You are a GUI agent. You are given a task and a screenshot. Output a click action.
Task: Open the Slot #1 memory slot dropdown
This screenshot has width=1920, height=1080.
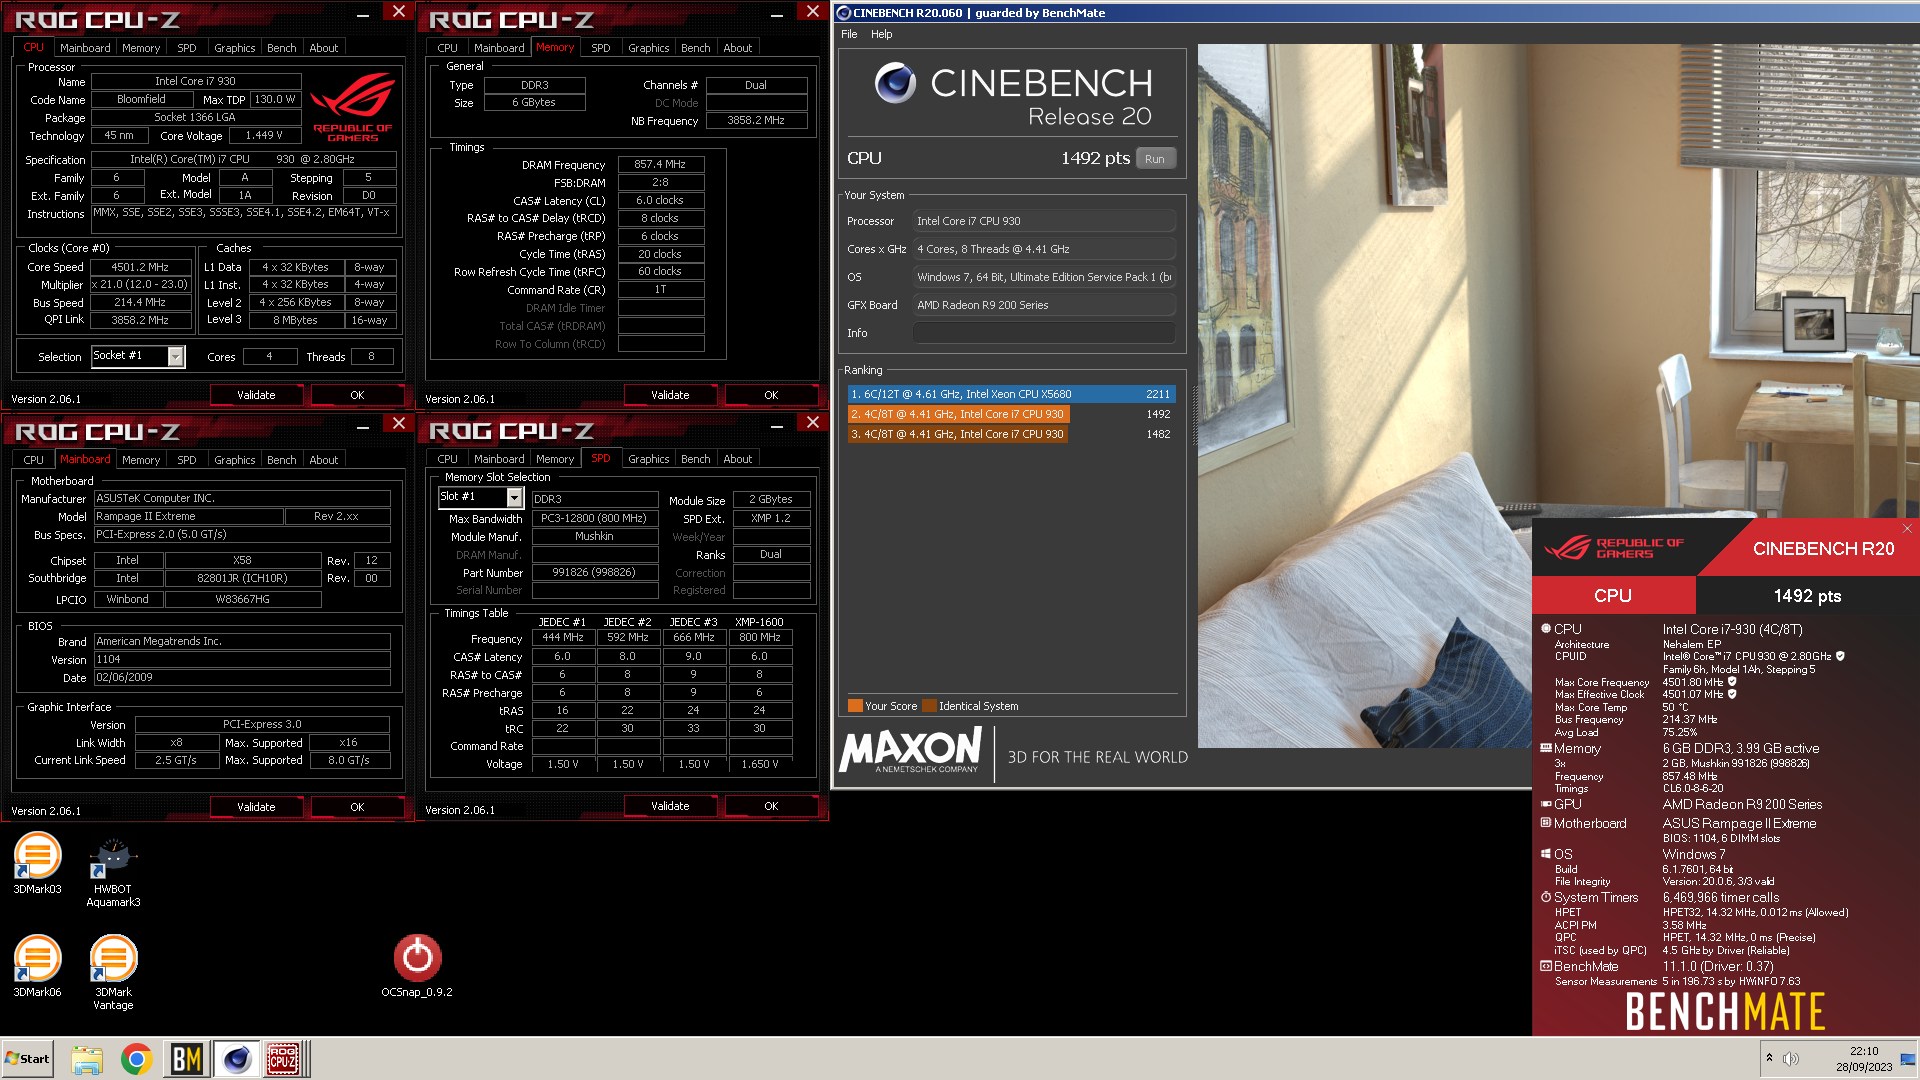[514, 497]
